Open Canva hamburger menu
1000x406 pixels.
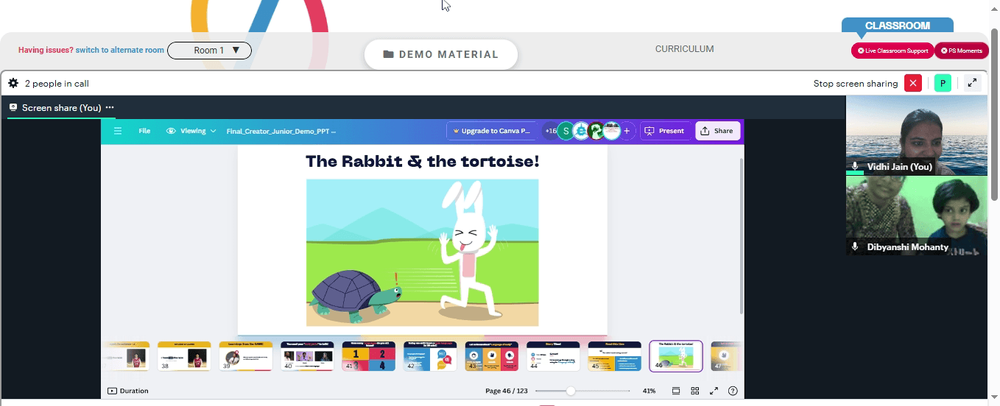coord(118,131)
